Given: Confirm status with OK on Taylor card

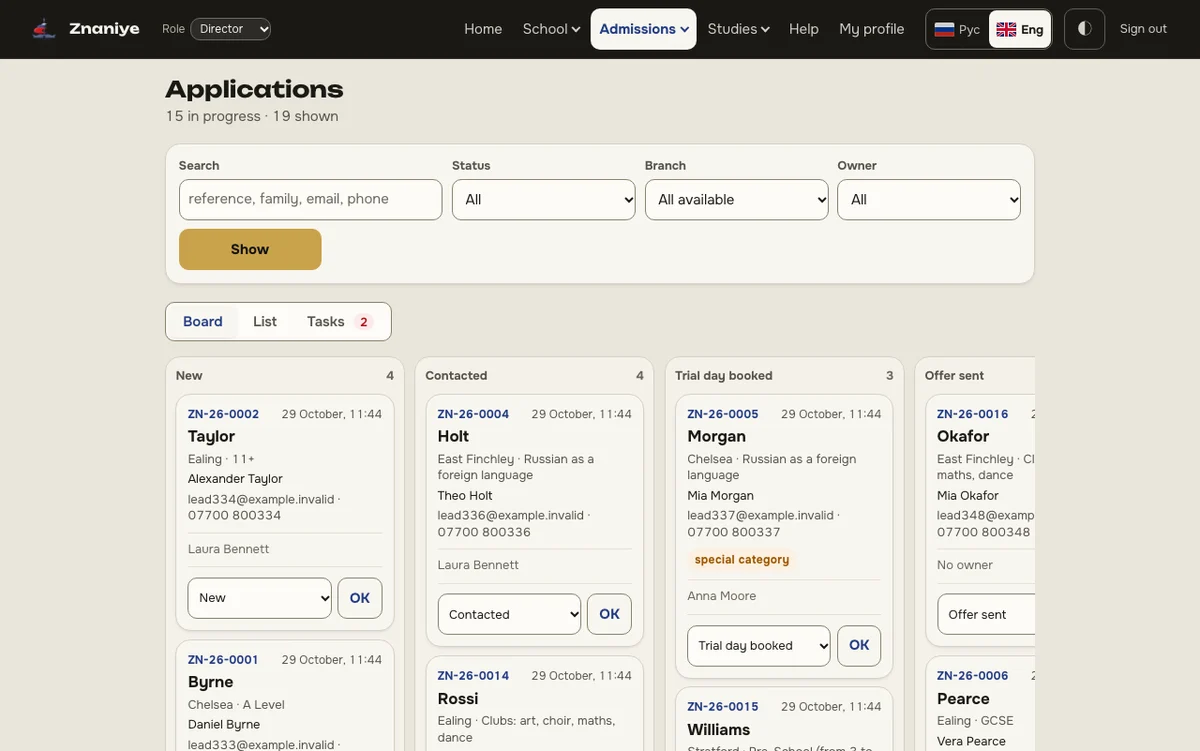Looking at the screenshot, I should 360,598.
